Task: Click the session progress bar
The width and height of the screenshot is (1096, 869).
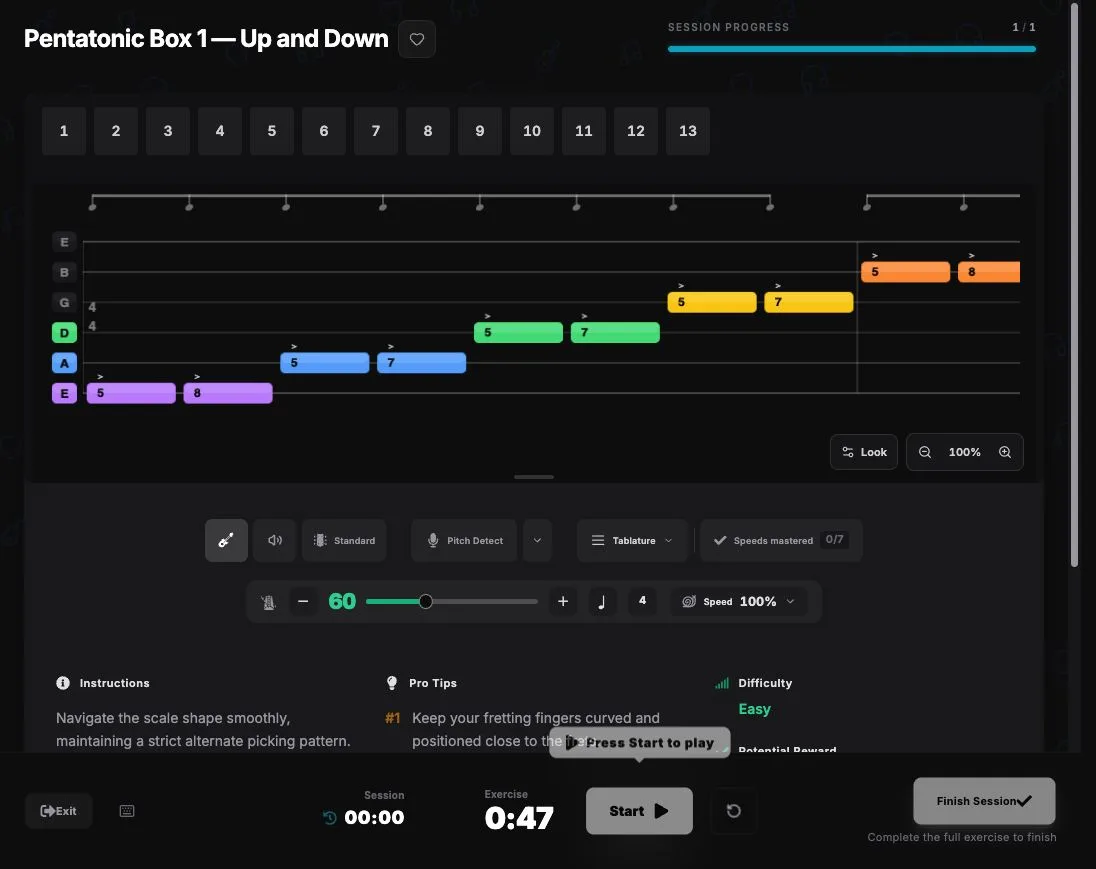Action: [x=851, y=49]
